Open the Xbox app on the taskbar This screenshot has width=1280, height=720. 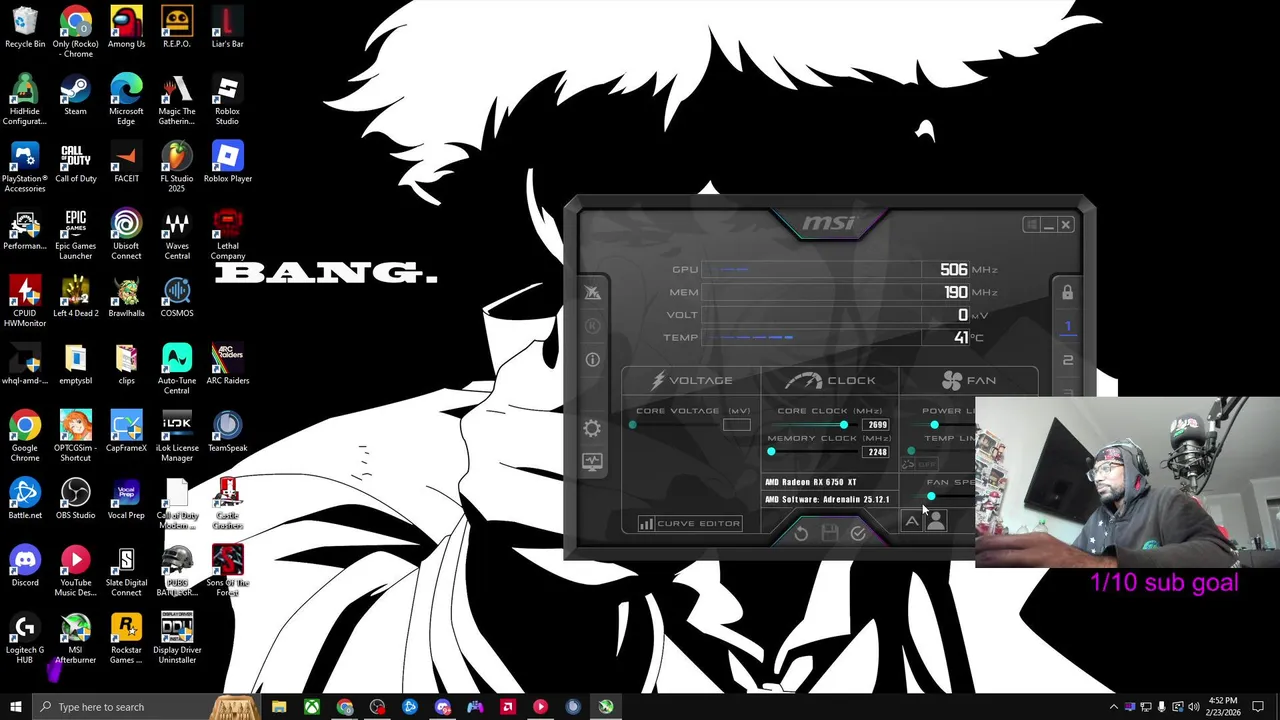312,707
